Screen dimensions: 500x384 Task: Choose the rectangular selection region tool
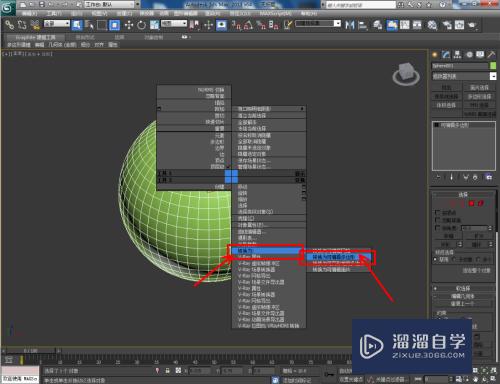click(x=102, y=25)
